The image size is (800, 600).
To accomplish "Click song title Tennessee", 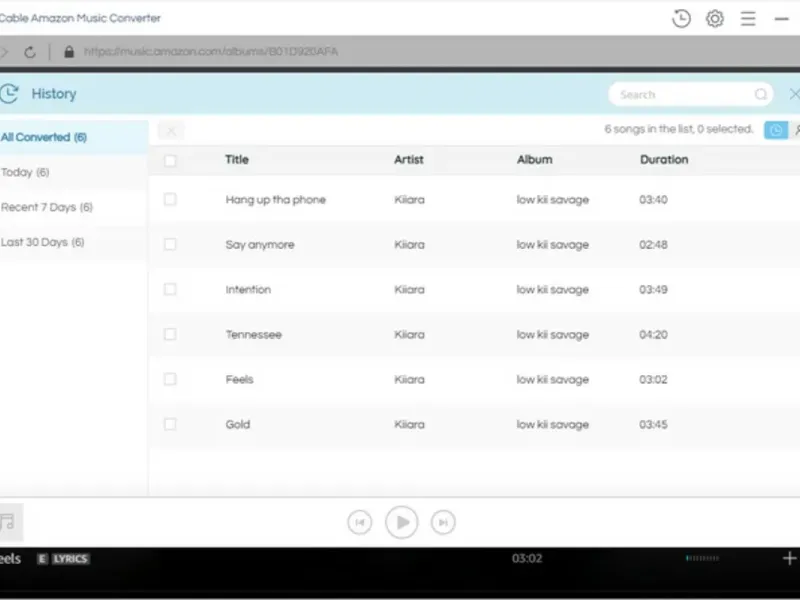I will (254, 335).
